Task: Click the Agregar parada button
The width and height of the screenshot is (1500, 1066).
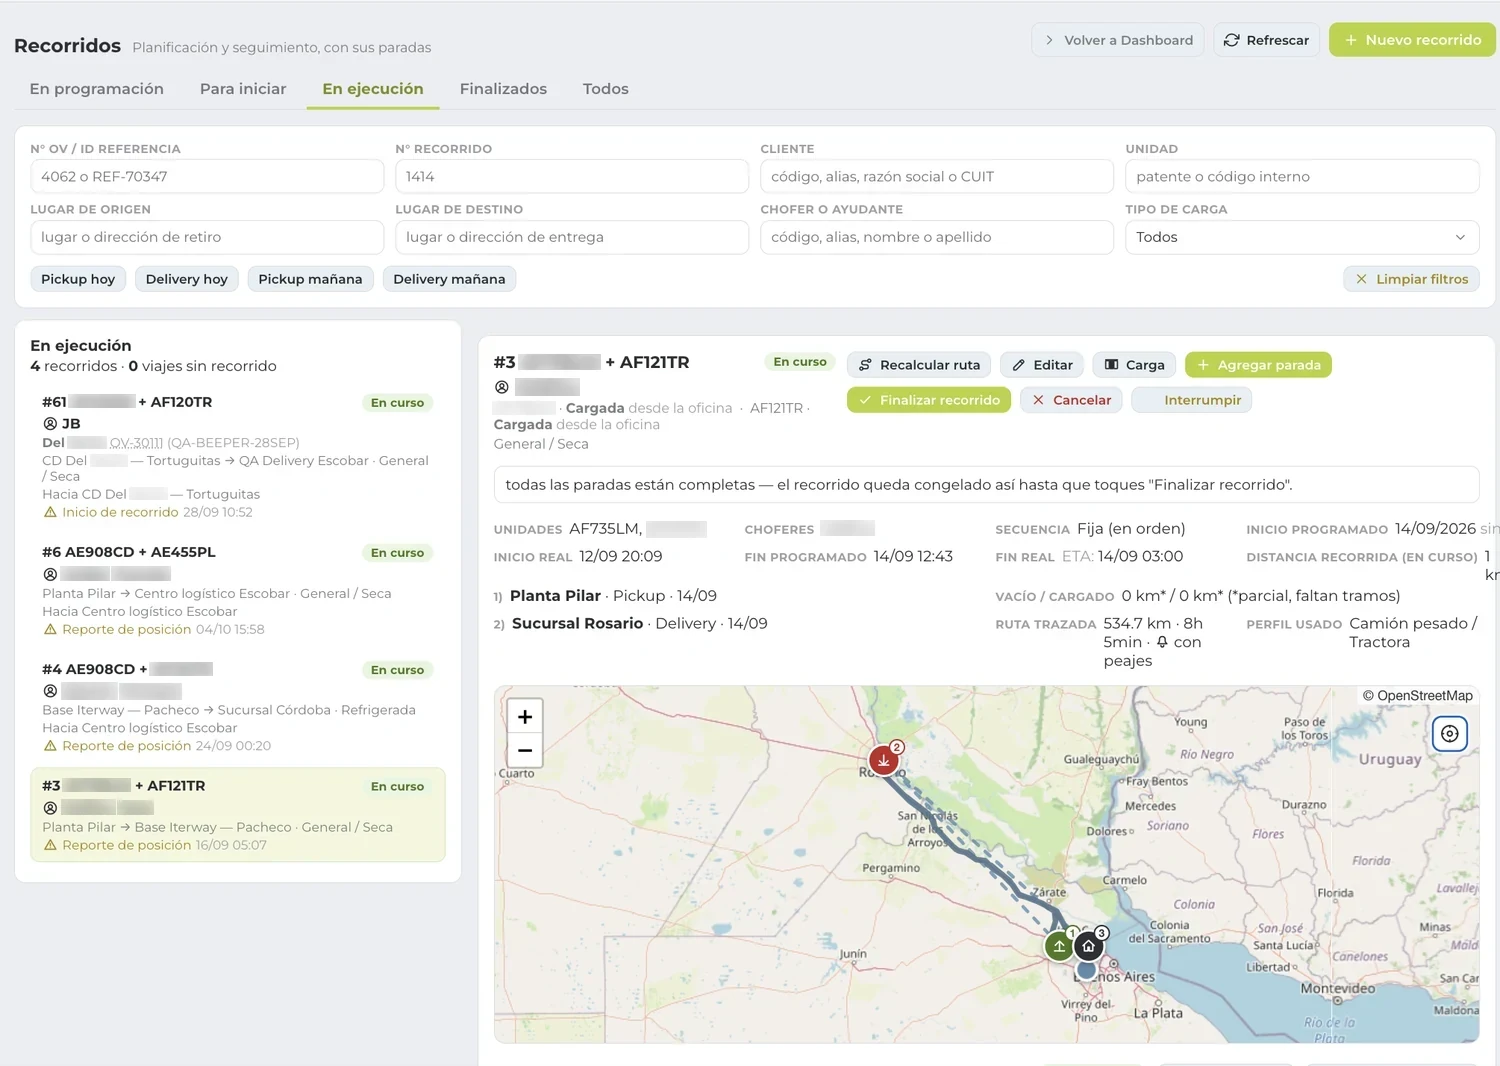Action: [1258, 365]
